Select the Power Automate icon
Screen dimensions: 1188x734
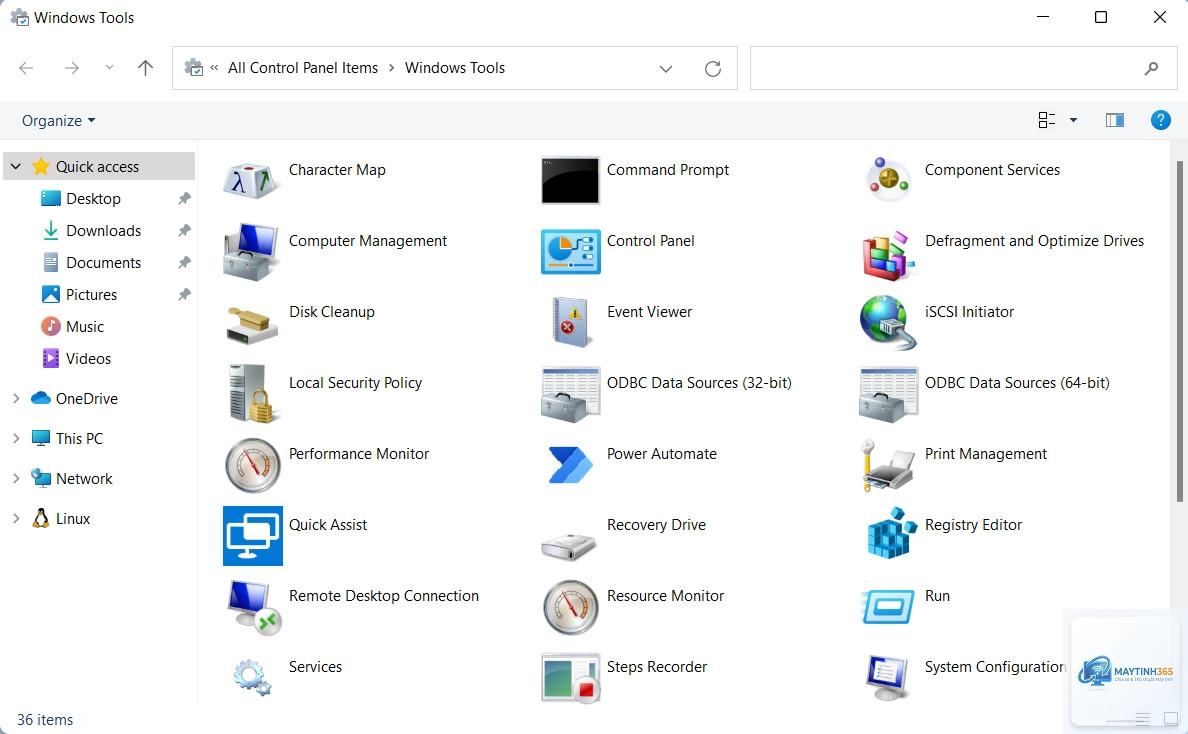[x=570, y=464]
